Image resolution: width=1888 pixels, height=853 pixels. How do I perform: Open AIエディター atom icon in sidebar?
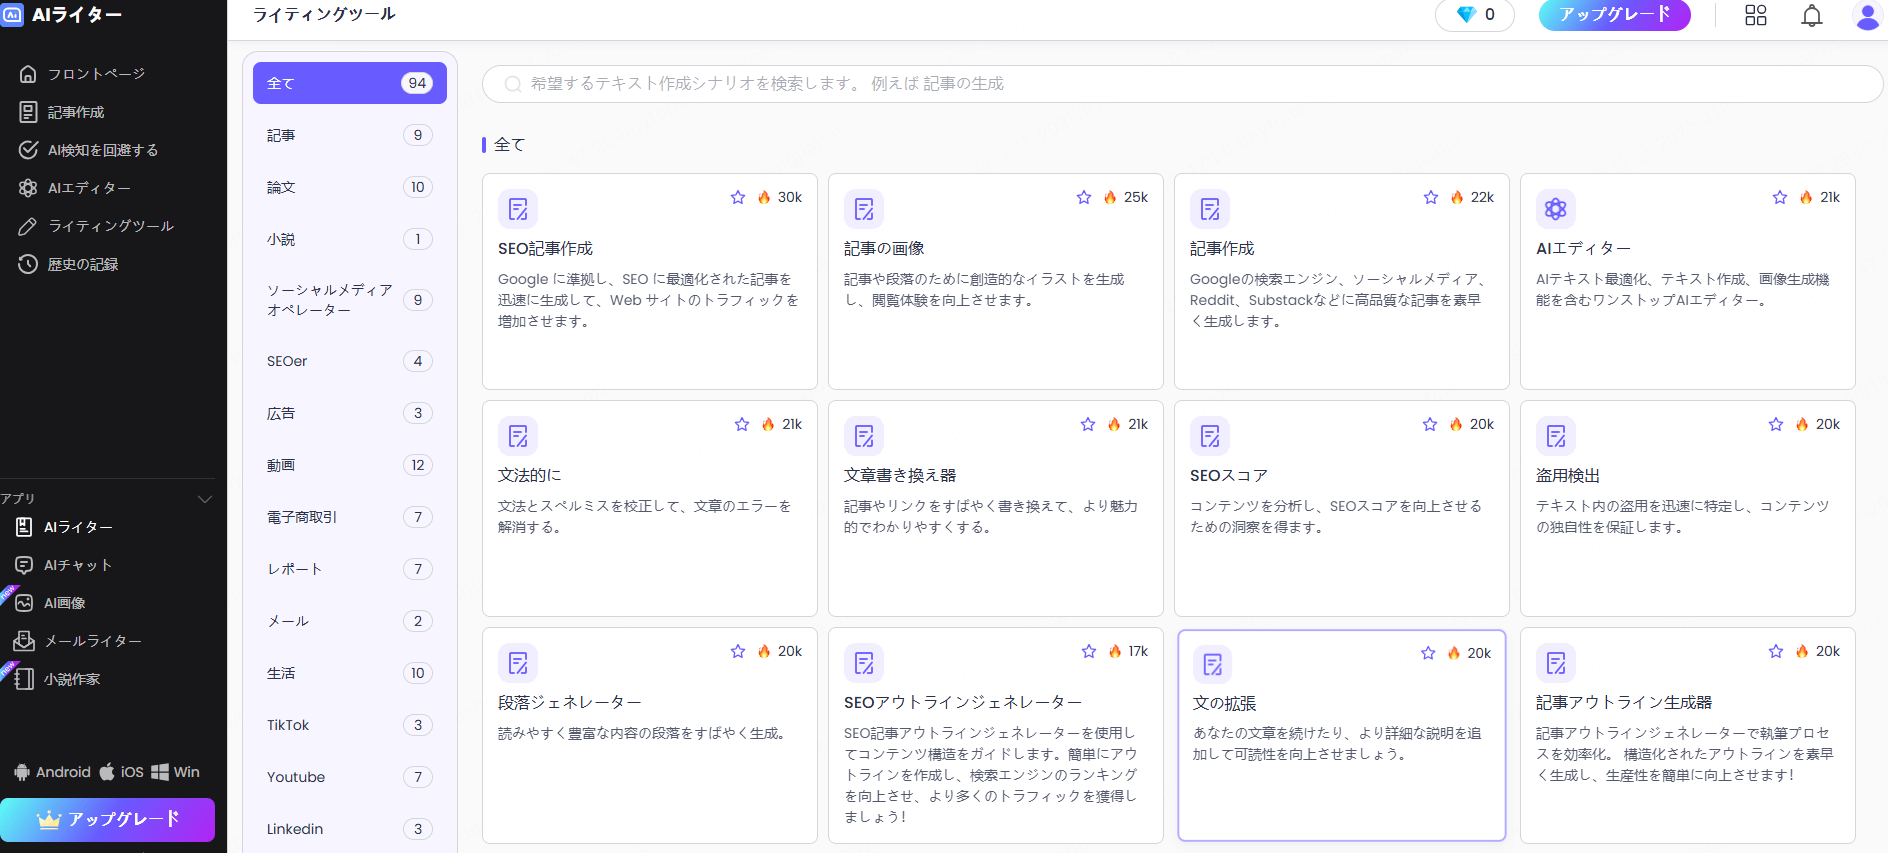28,188
